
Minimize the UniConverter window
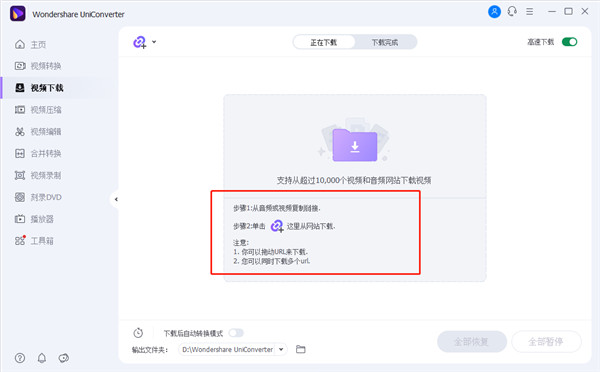tap(552, 11)
